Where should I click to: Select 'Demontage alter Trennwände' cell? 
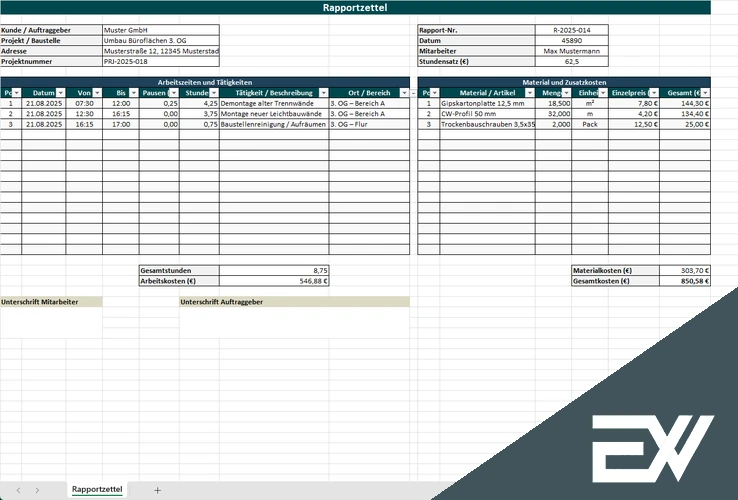pyautogui.click(x=274, y=103)
